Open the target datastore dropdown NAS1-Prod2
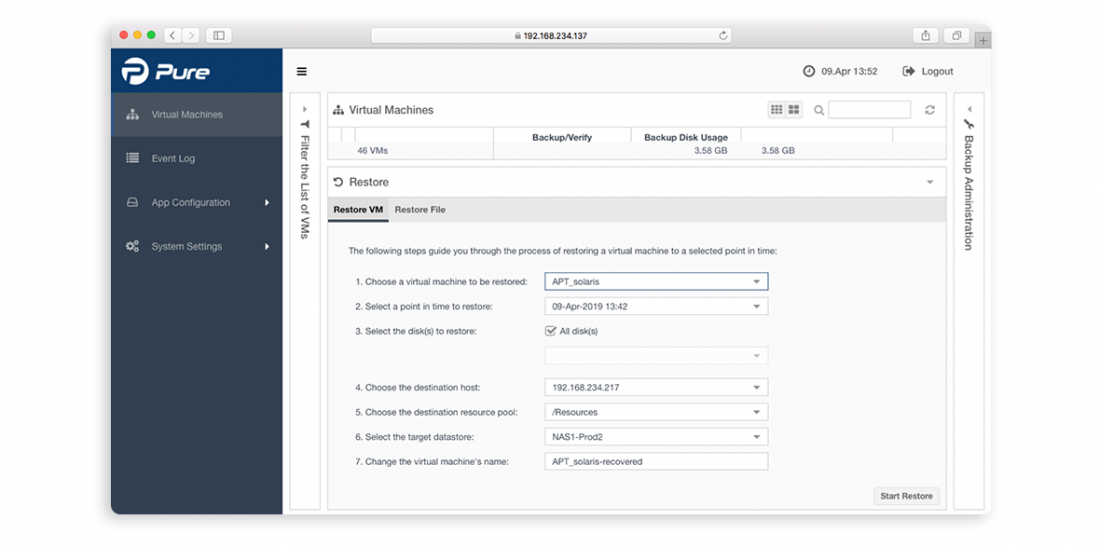The image size is (1100, 547). coord(656,437)
